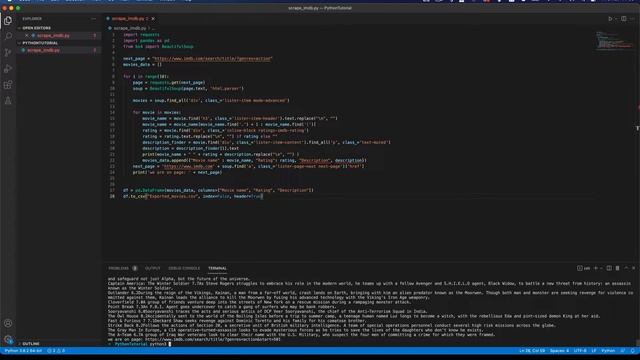Click the 'for i in range' loop line
Viewport: 640px width, 360px height.
point(146,76)
